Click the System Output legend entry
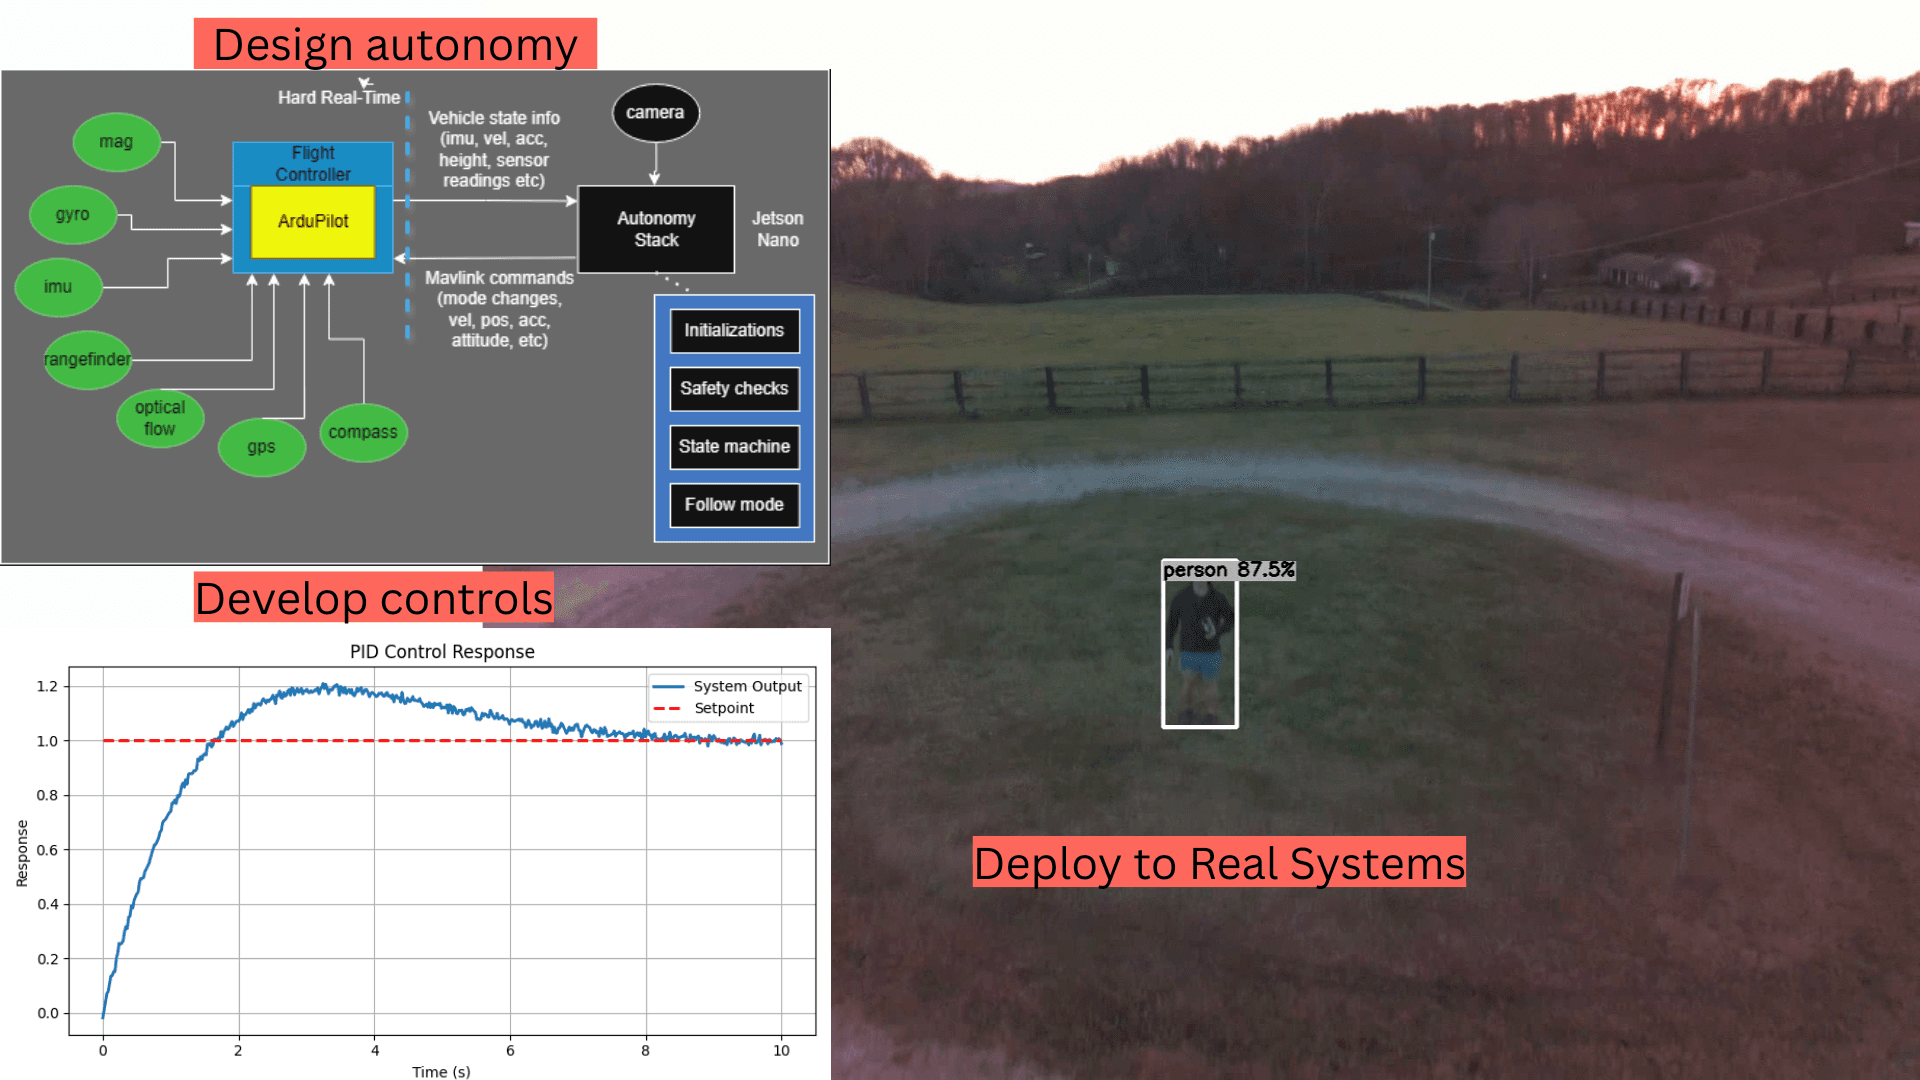 pos(746,686)
